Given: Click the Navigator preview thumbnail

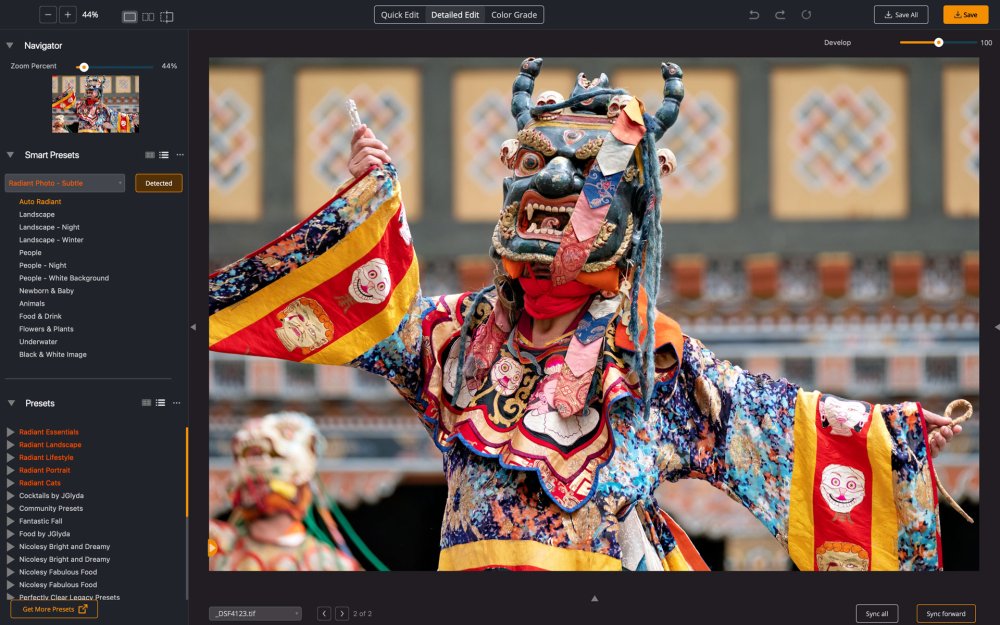Looking at the screenshot, I should click(x=96, y=104).
